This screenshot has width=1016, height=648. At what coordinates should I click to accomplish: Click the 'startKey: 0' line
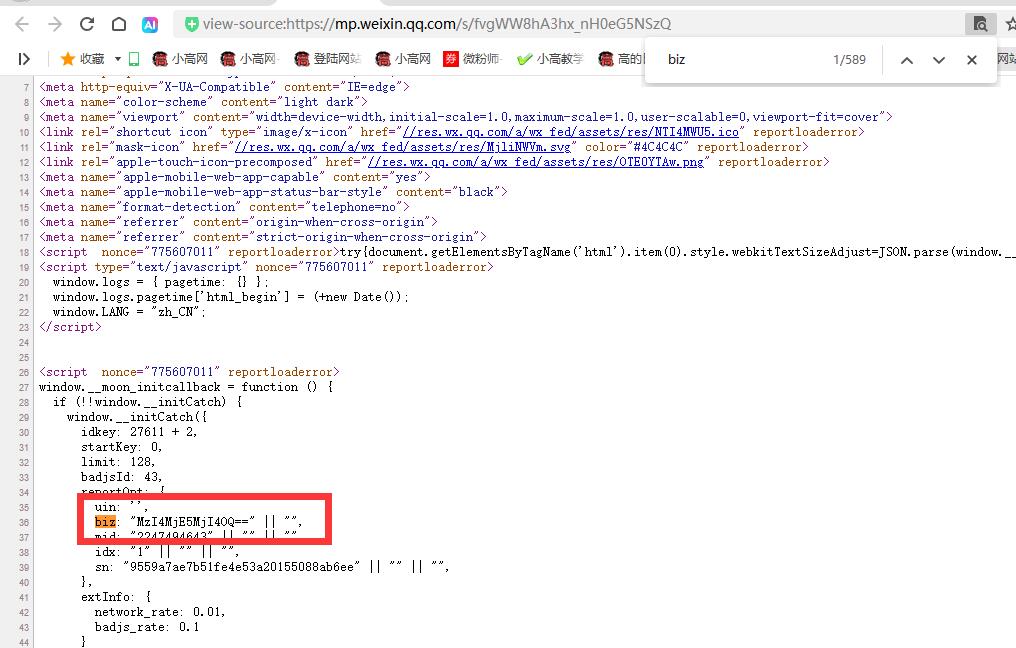click(121, 447)
